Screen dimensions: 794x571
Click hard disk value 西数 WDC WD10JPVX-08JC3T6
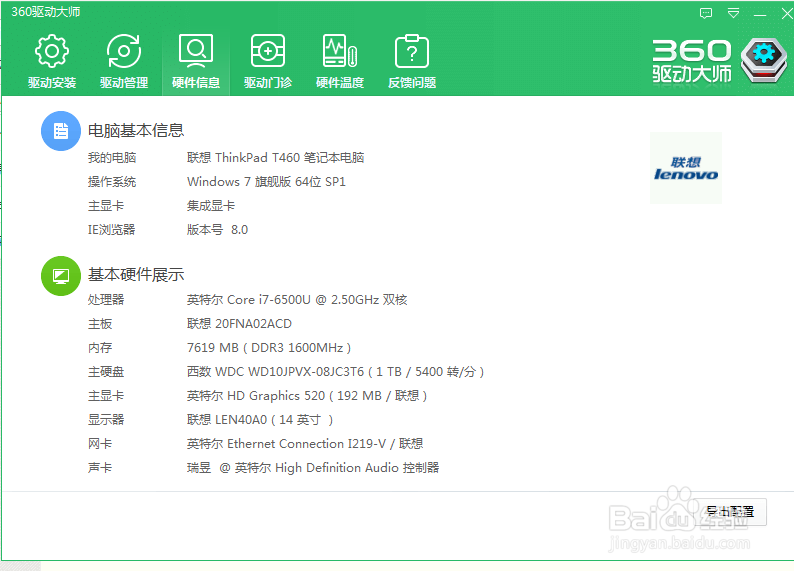[335, 372]
